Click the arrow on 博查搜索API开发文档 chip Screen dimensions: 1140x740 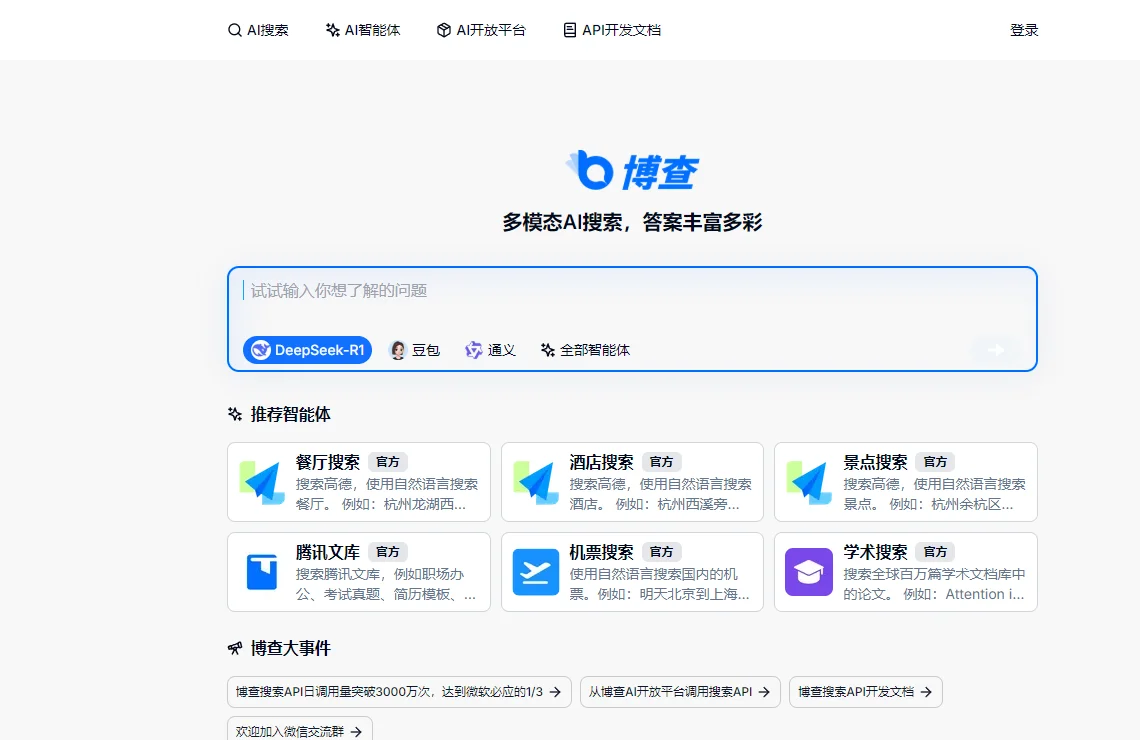point(926,692)
